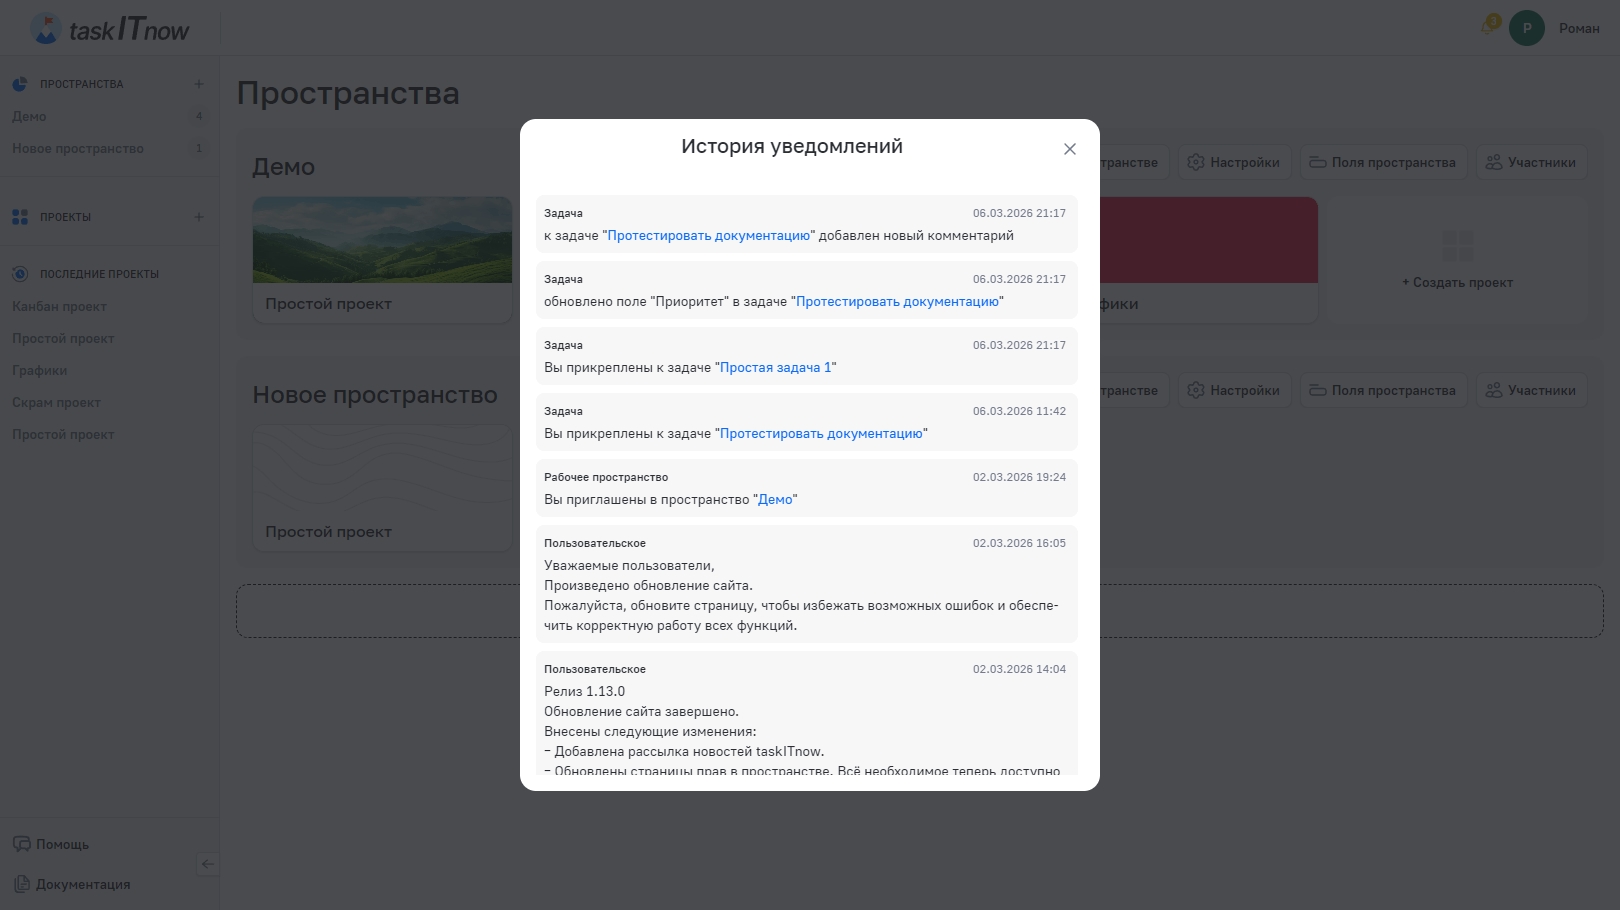Collapse the sidebar with arrow button
The height and width of the screenshot is (910, 1620).
[207, 864]
